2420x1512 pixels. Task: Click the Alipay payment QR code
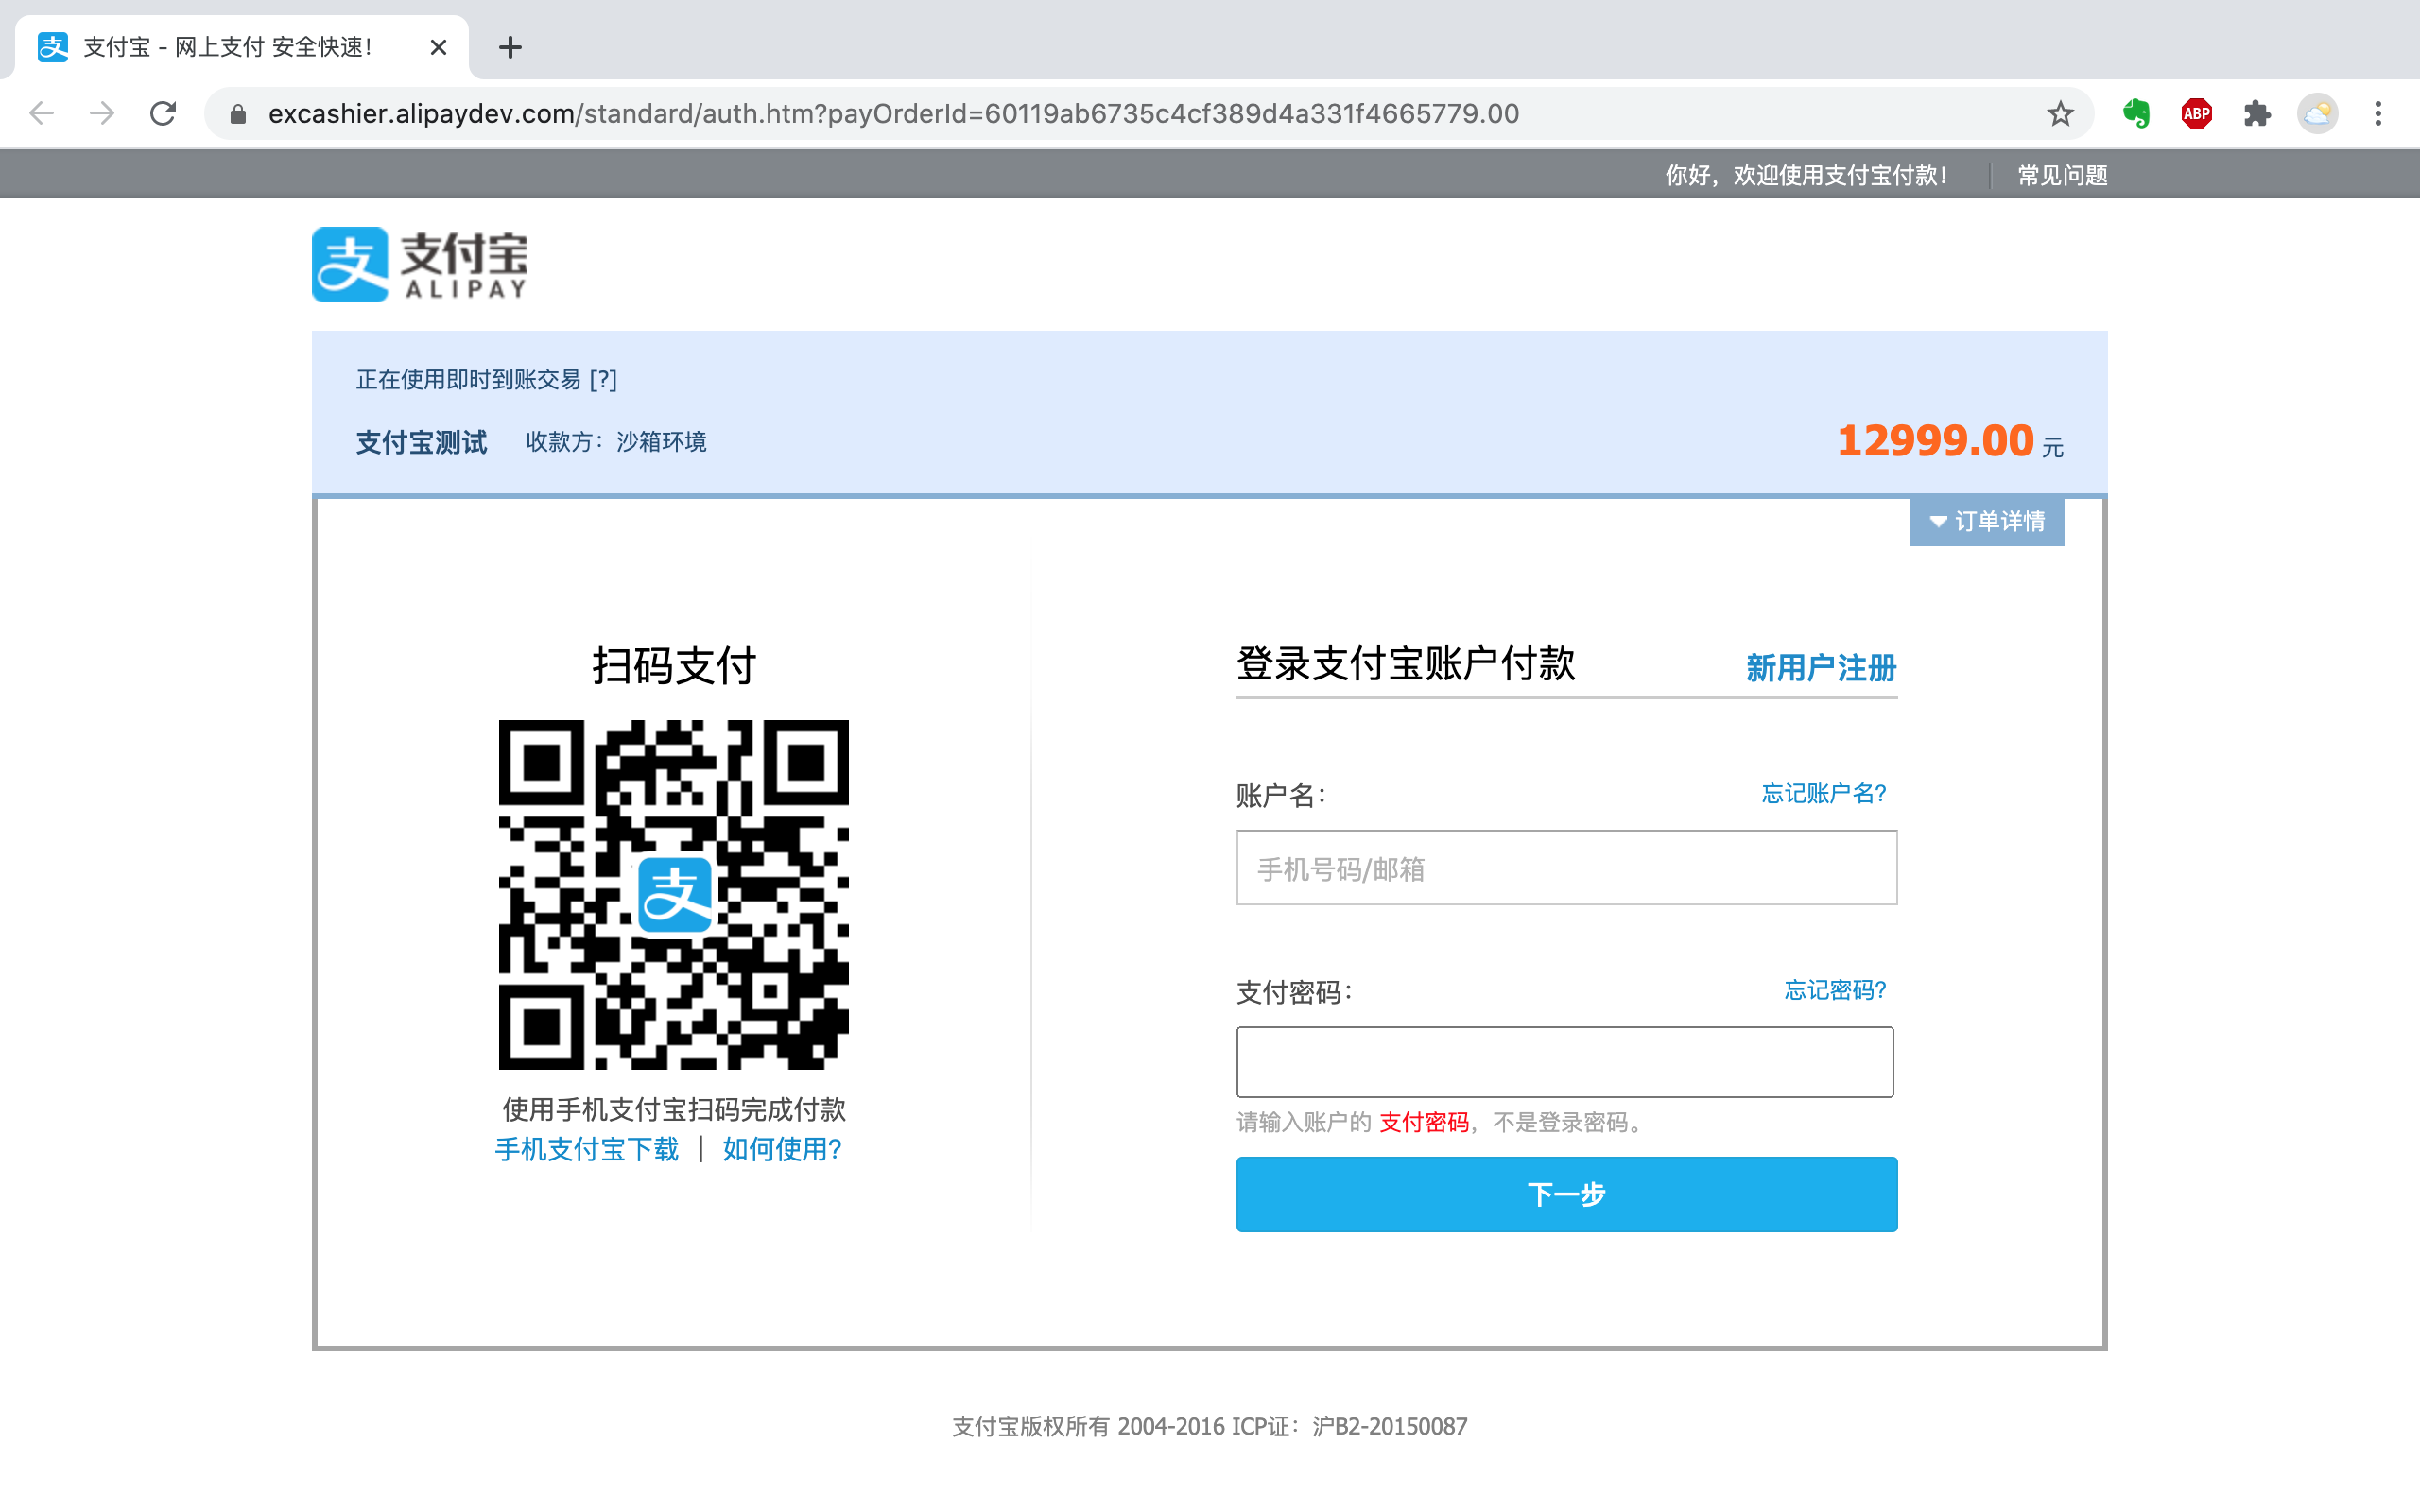pos(673,894)
